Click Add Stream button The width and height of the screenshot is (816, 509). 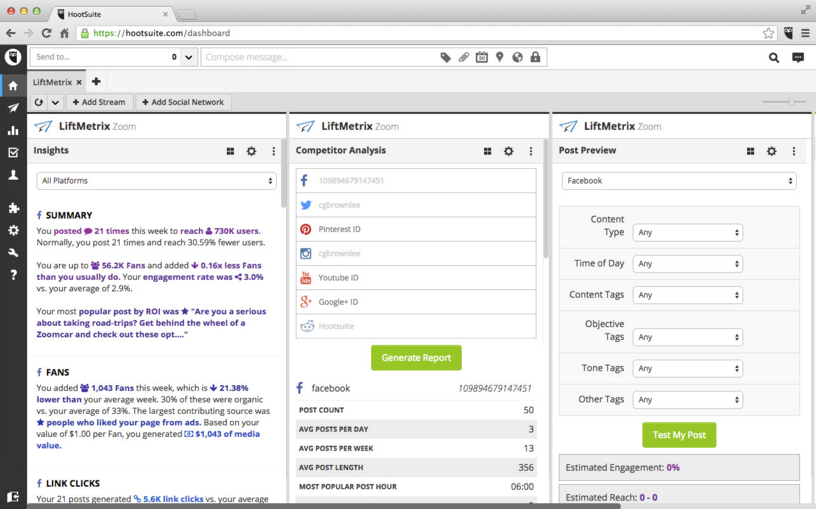99,102
